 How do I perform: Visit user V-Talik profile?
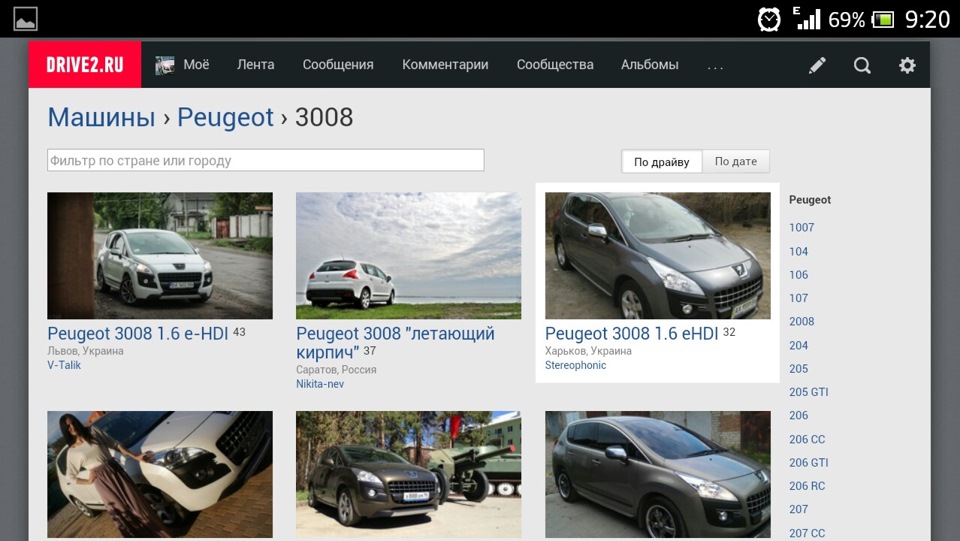[x=64, y=365]
